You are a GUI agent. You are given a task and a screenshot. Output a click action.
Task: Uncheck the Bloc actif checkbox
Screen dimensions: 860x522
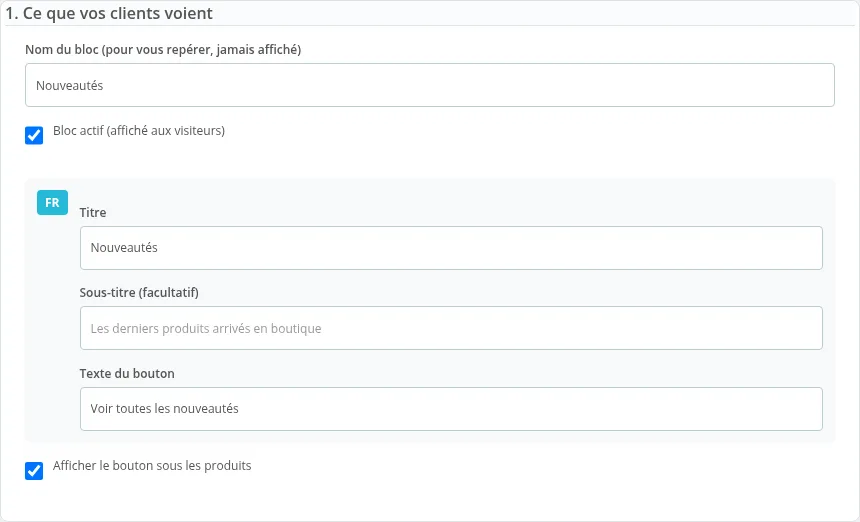34,135
